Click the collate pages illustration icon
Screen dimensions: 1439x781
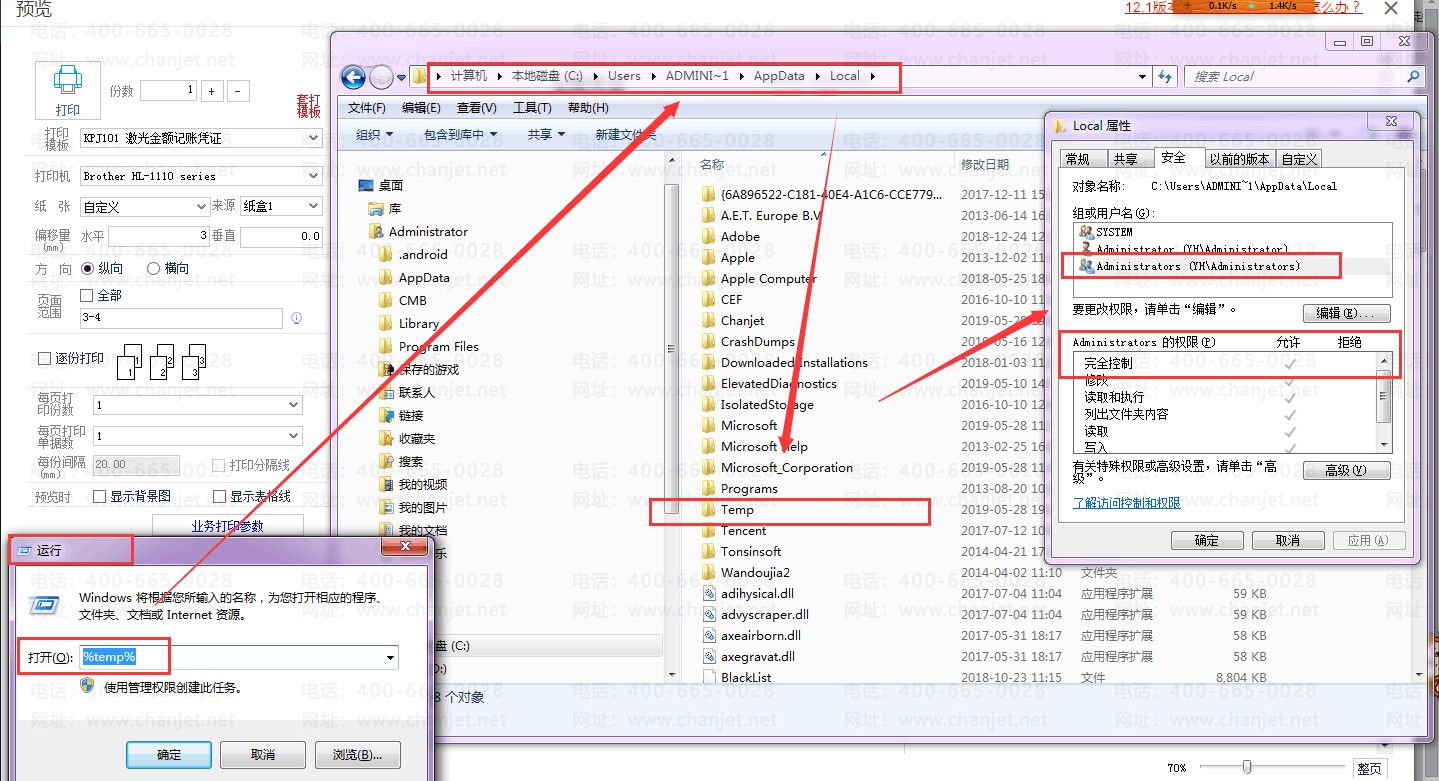(x=162, y=361)
